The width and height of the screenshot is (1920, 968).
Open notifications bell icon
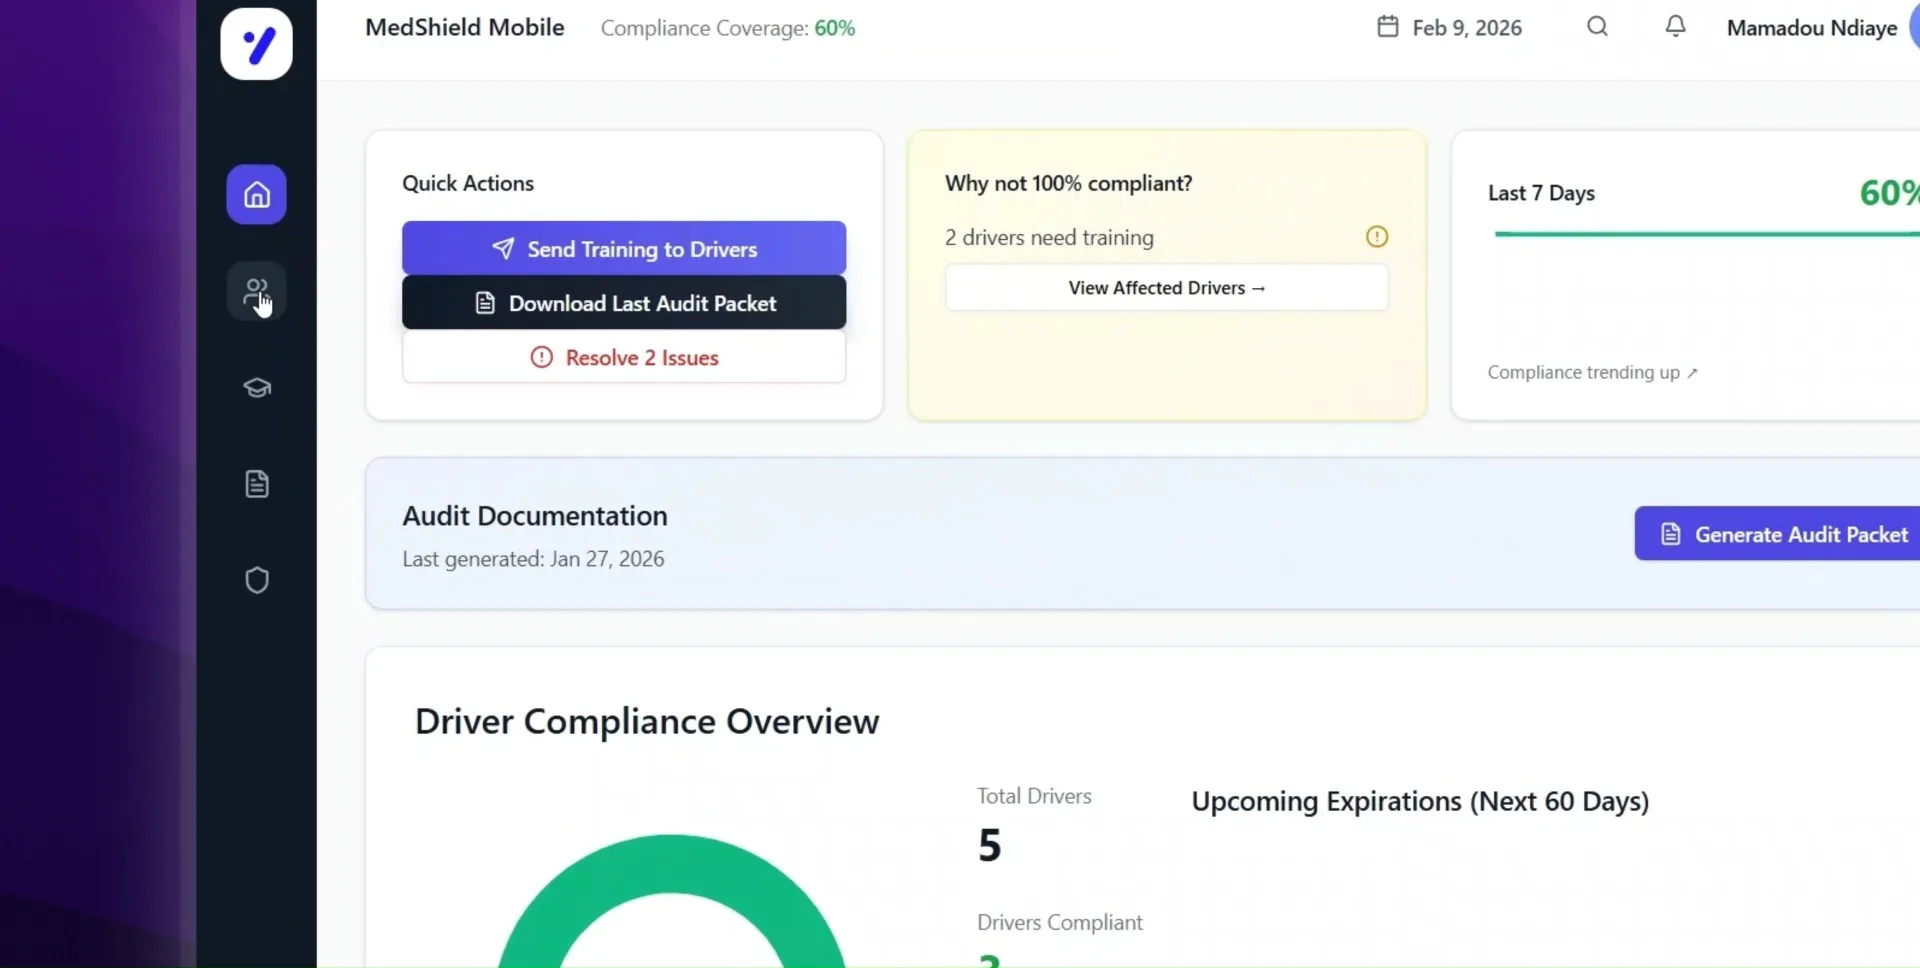pos(1675,27)
